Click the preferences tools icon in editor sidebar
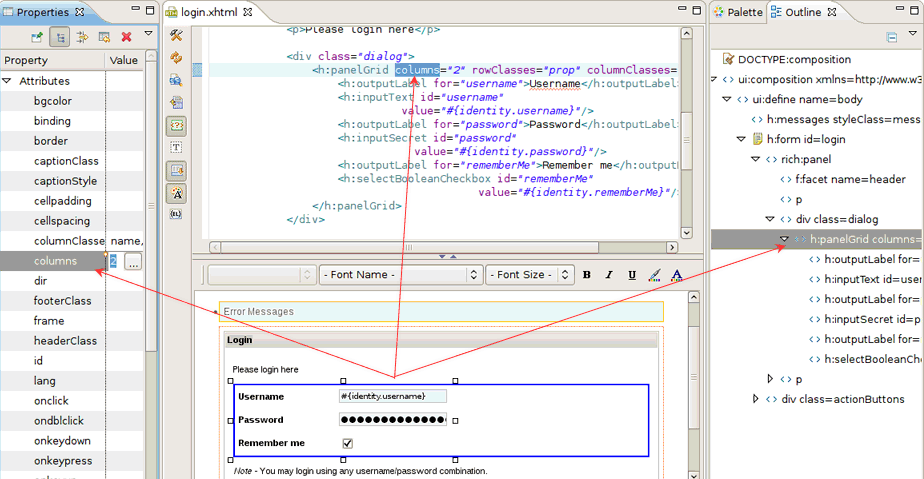 [x=177, y=37]
